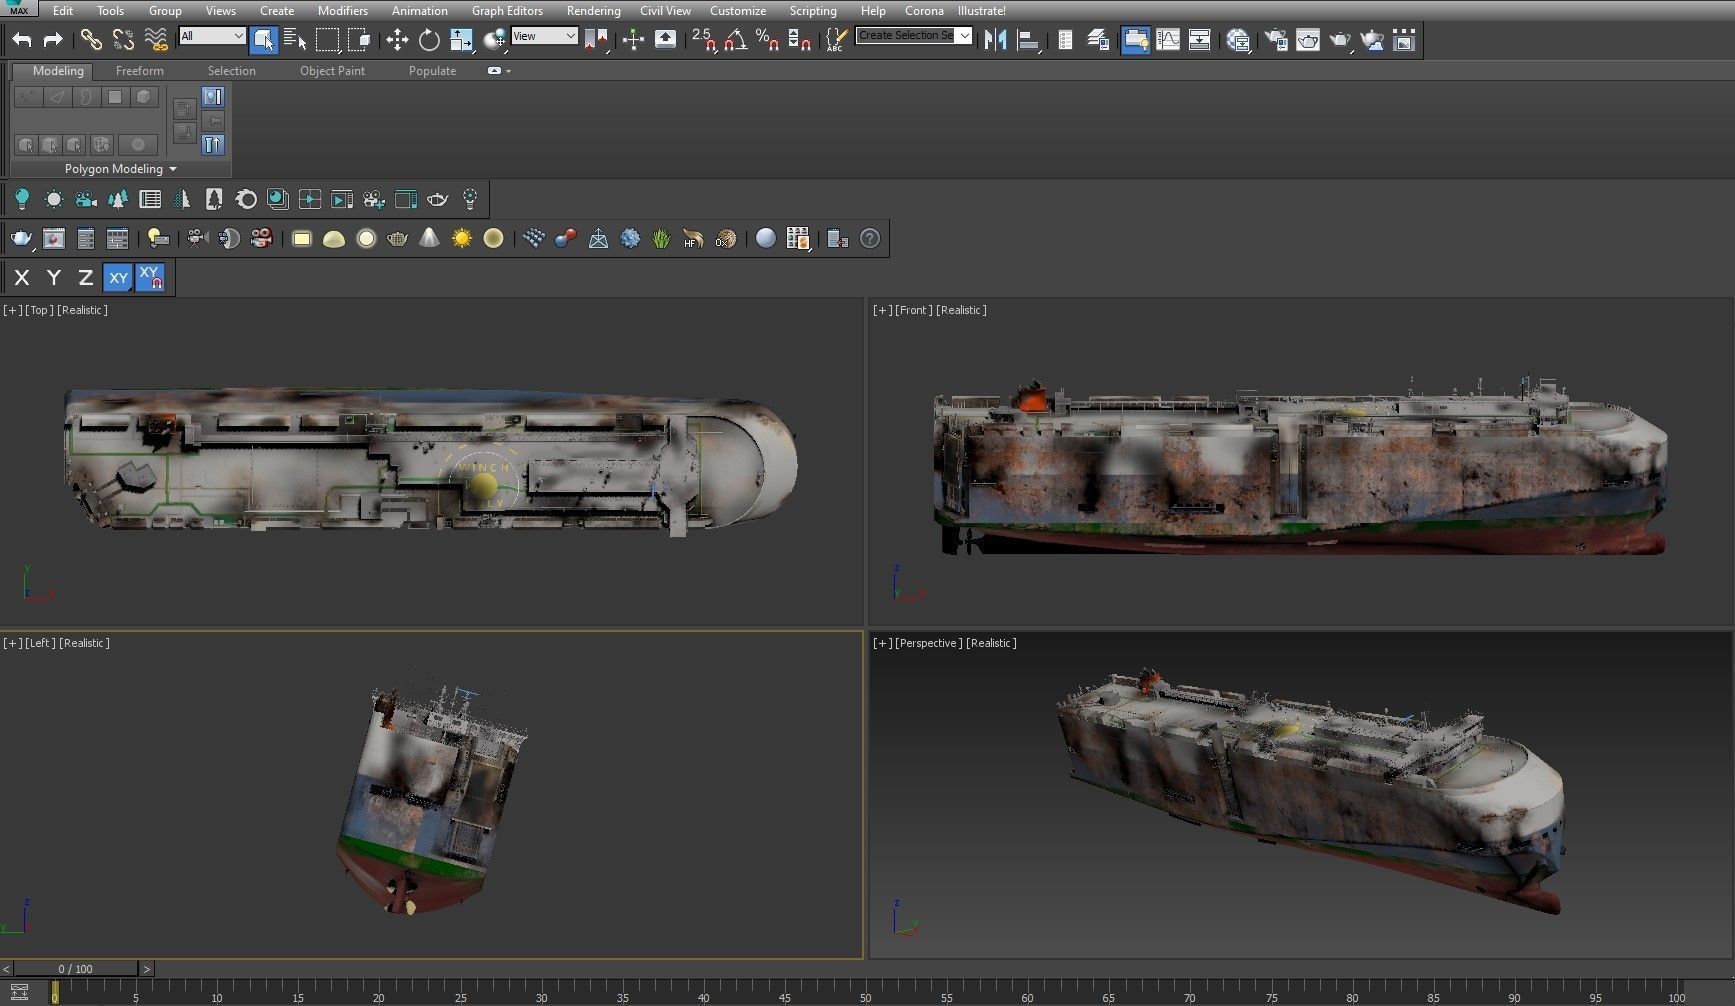
Task: Switch to the Populate ribbon tab
Action: (x=432, y=71)
